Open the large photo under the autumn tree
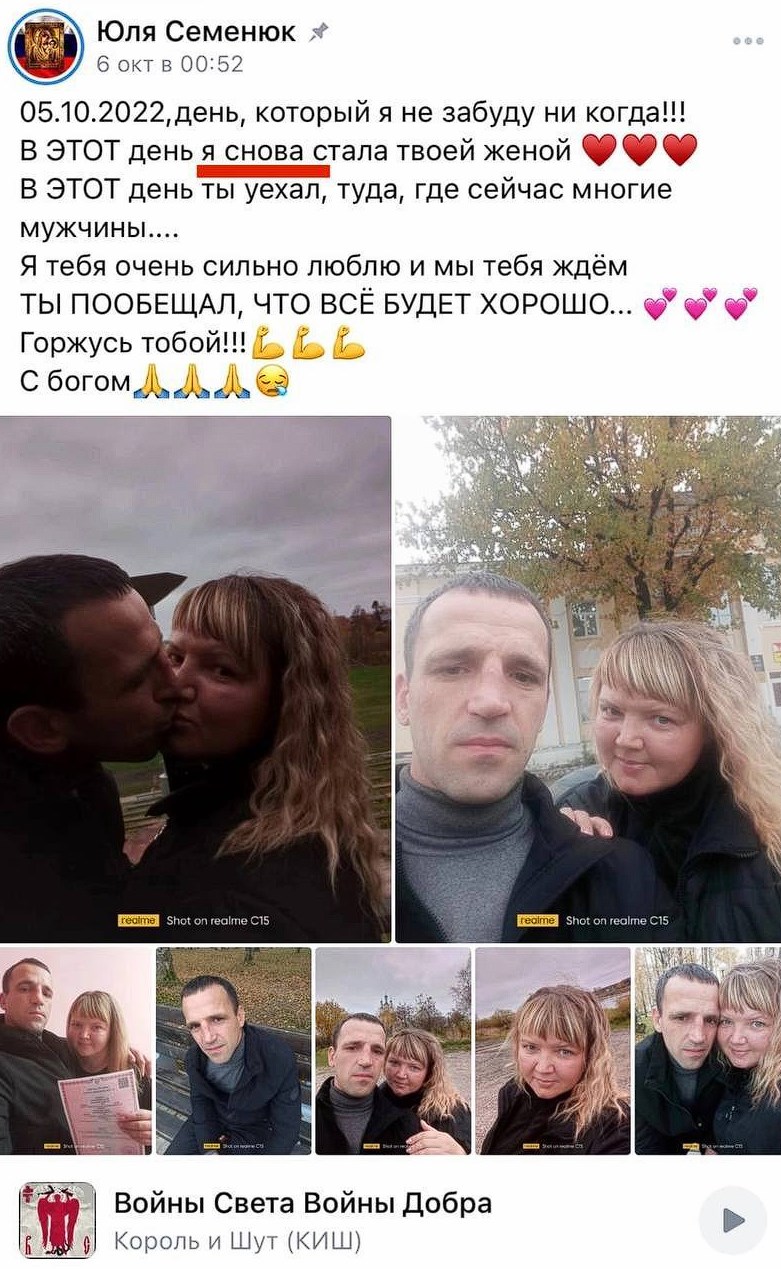This screenshot has width=781, height=1269. coord(588,679)
